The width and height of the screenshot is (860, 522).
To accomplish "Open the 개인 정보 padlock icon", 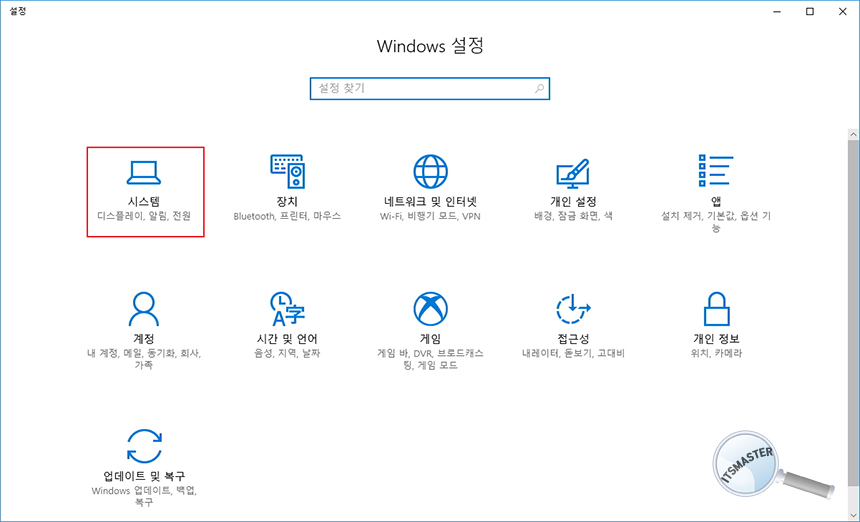I will tap(716, 309).
